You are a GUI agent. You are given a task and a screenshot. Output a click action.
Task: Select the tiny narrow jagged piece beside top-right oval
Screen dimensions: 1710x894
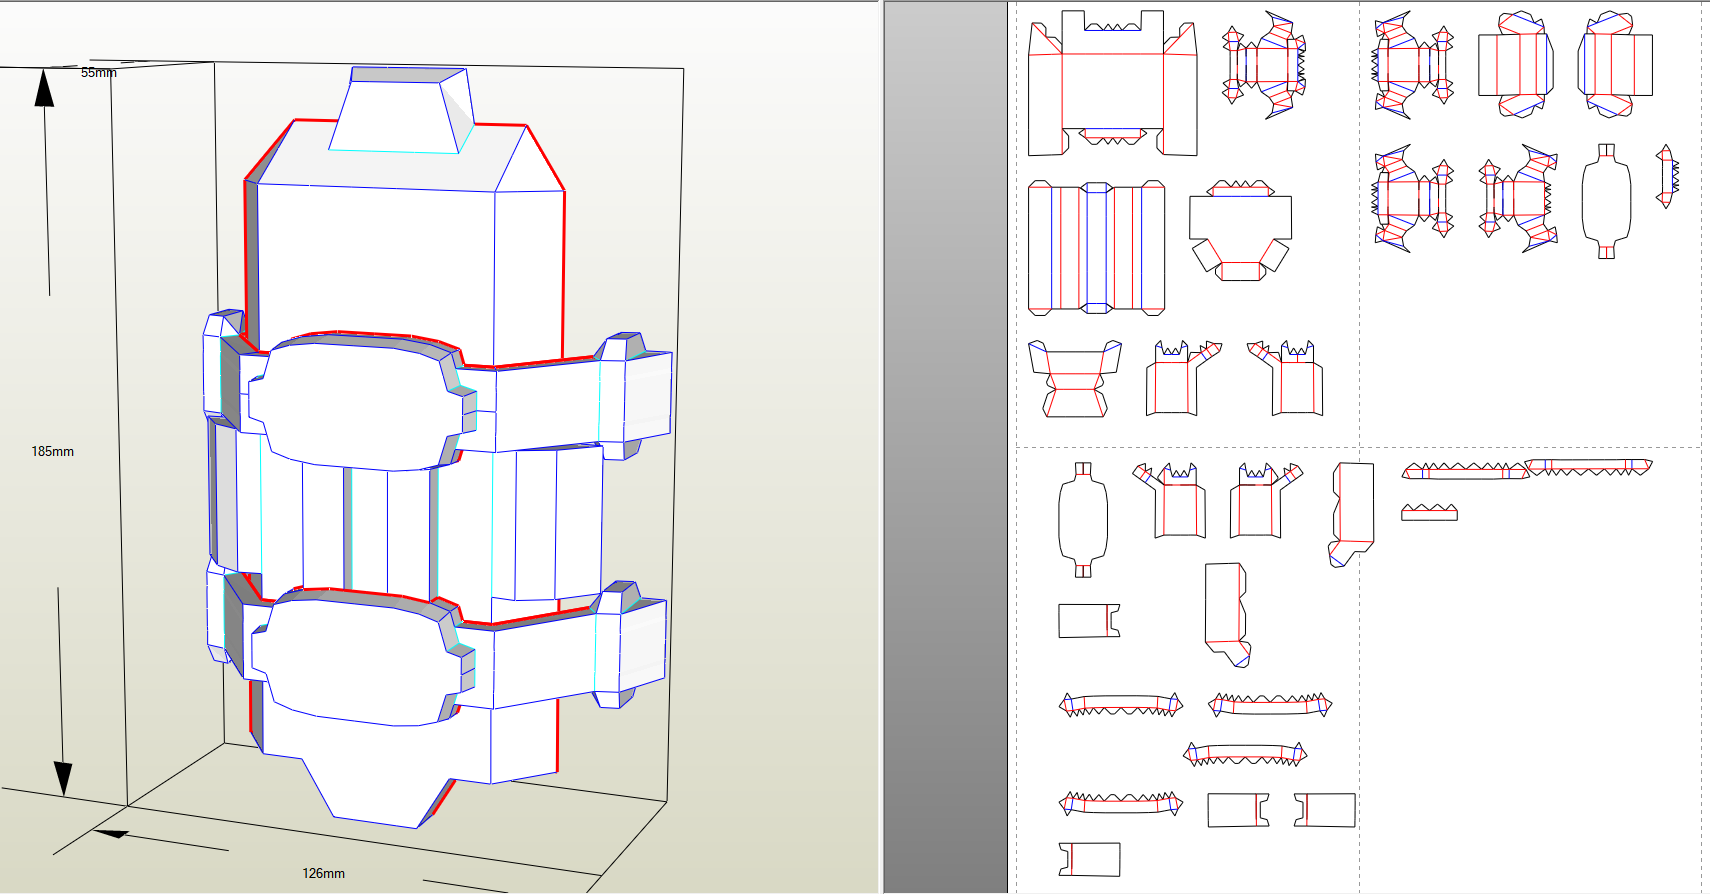[1667, 176]
